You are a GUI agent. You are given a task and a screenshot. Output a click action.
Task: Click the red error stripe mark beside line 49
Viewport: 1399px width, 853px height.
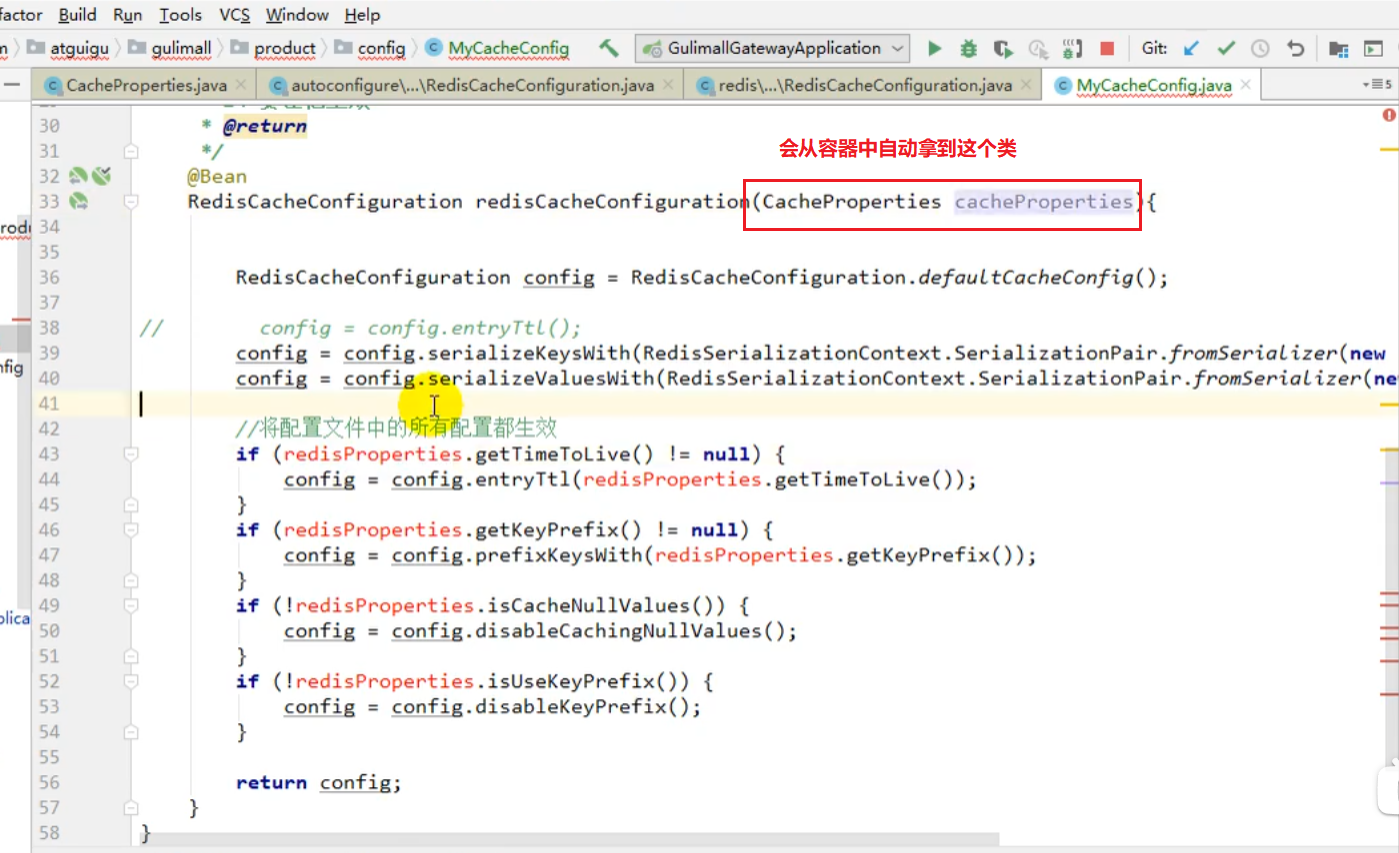1389,605
